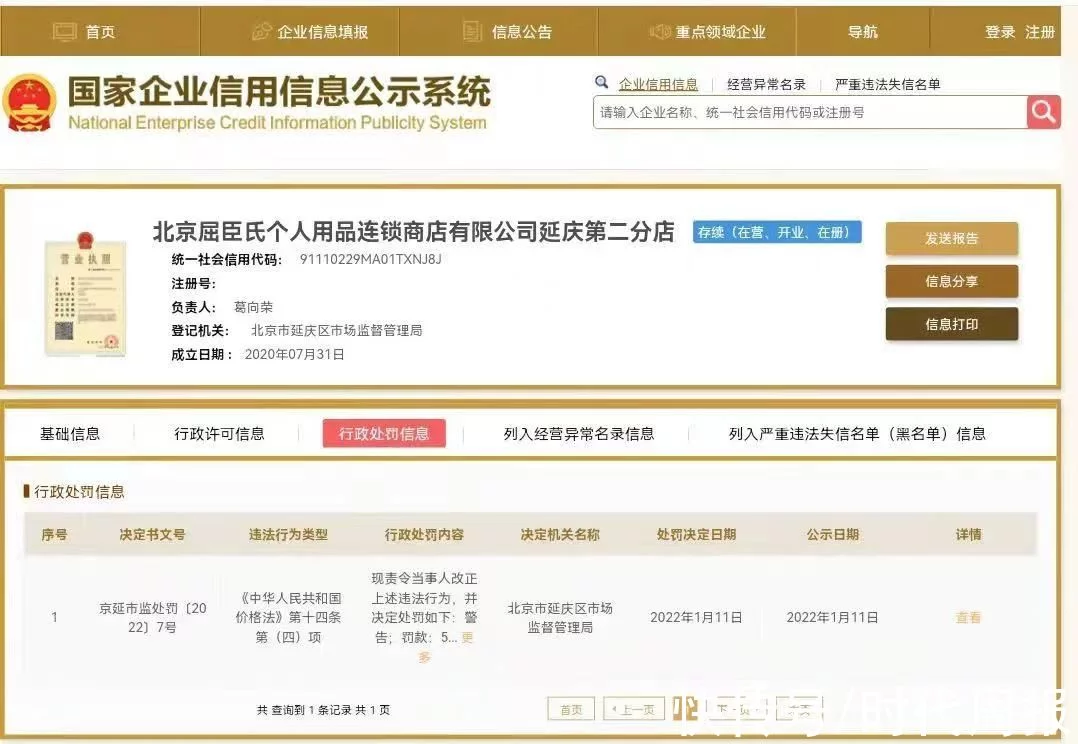Click the monitor icon beside 首页
This screenshot has width=1078, height=744.
tap(64, 32)
